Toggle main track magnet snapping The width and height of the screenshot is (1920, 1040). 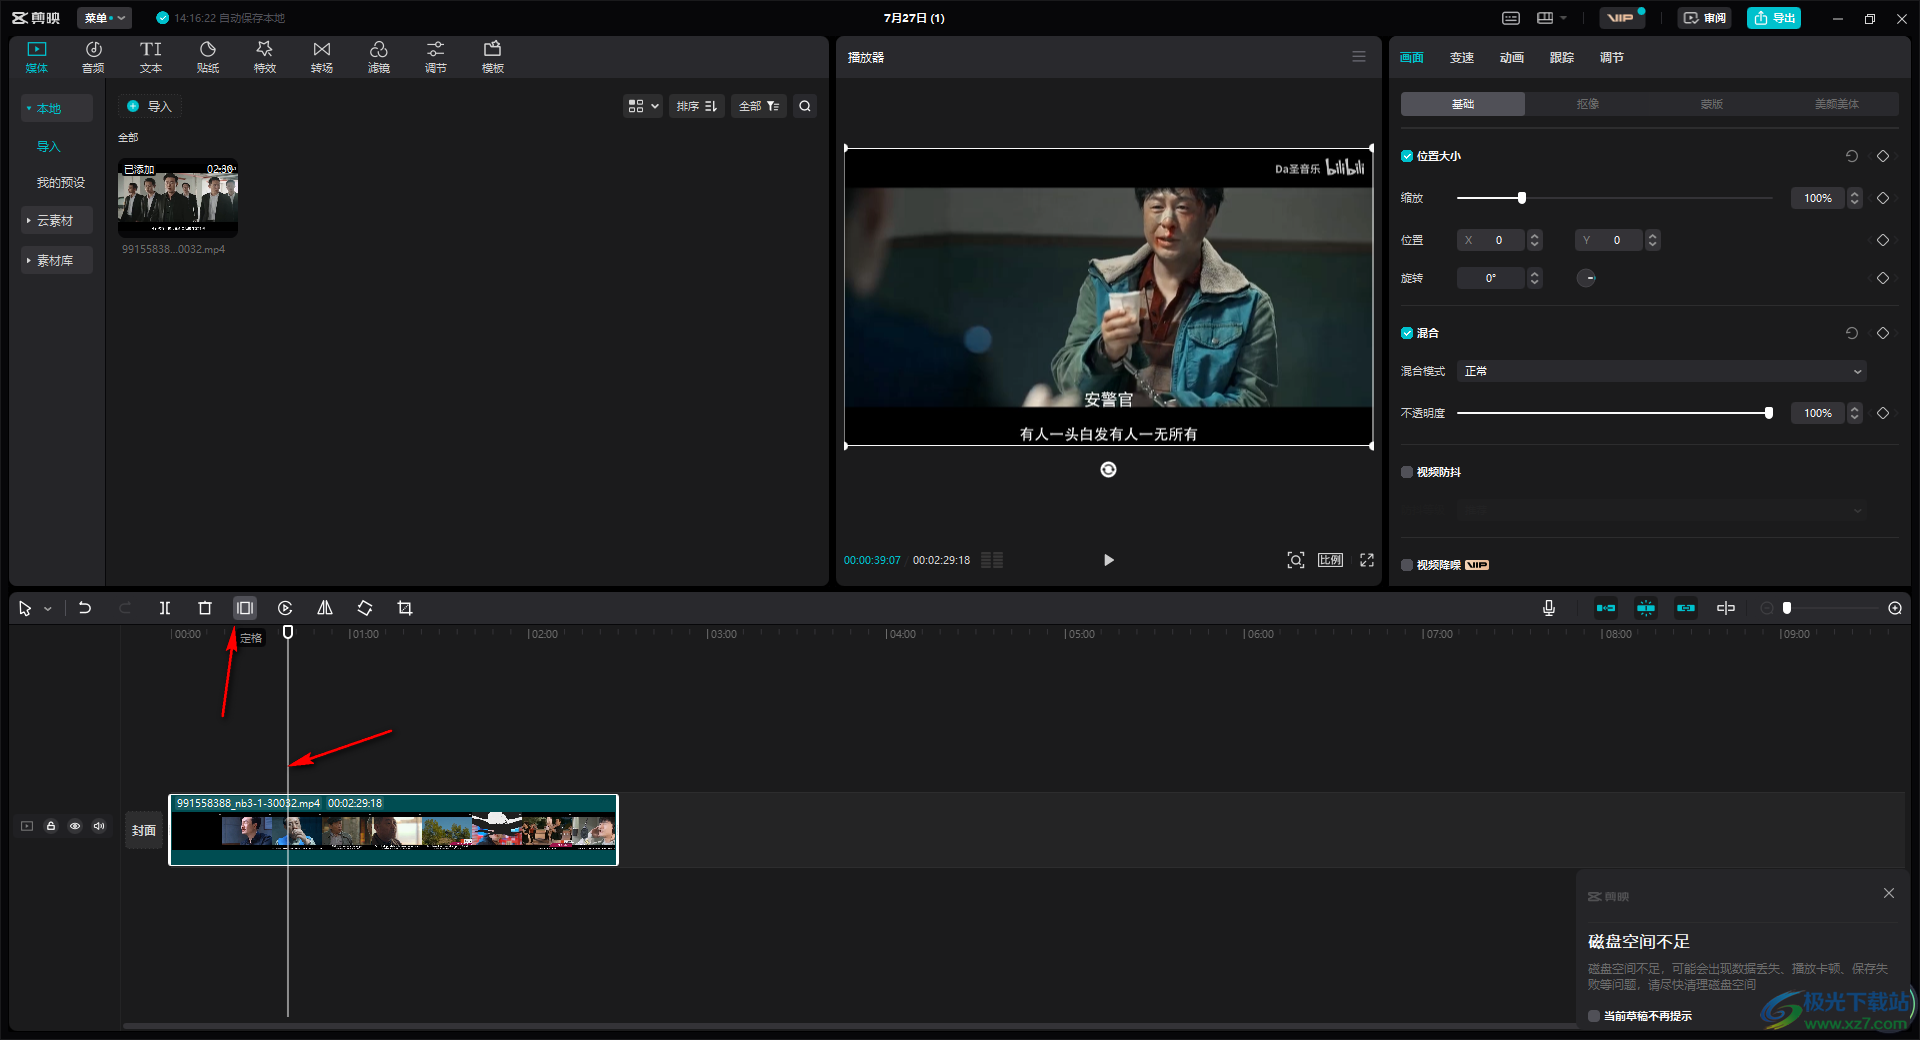[x=1606, y=608]
